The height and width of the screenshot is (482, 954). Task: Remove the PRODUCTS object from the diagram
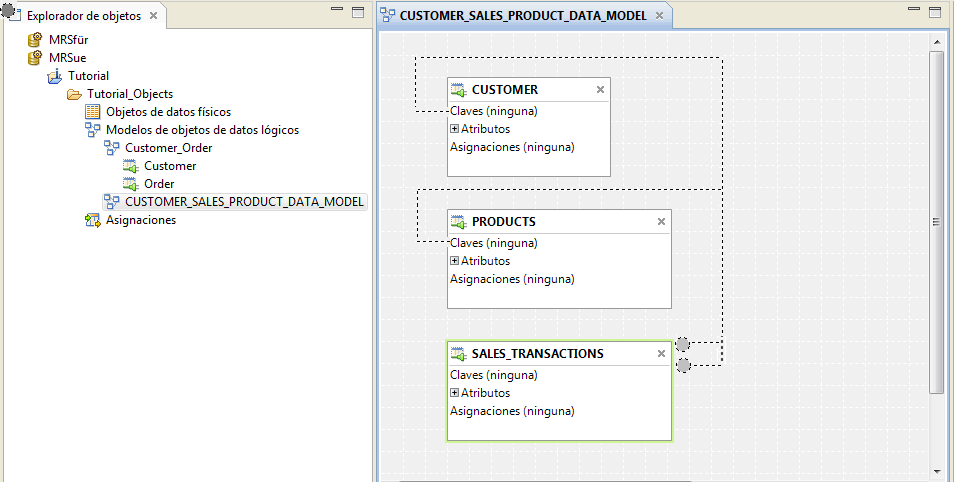click(661, 222)
